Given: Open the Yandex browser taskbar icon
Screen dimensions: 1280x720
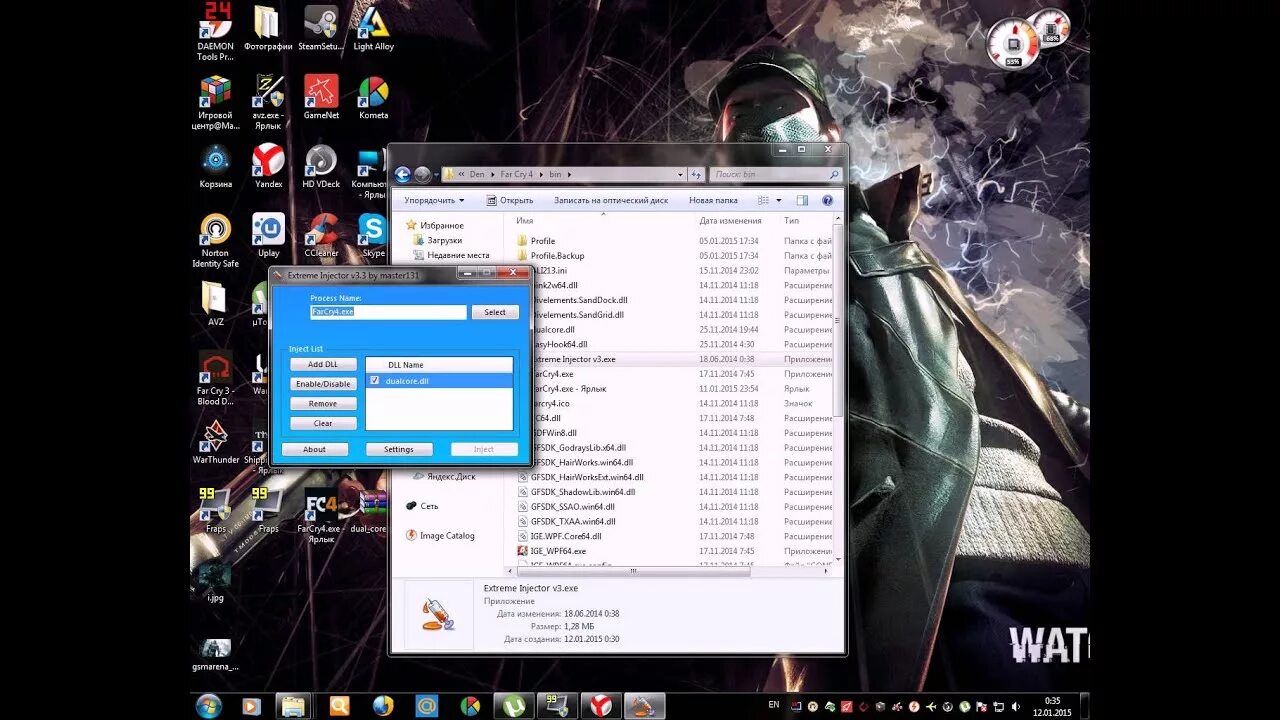Looking at the screenshot, I should (x=600, y=705).
